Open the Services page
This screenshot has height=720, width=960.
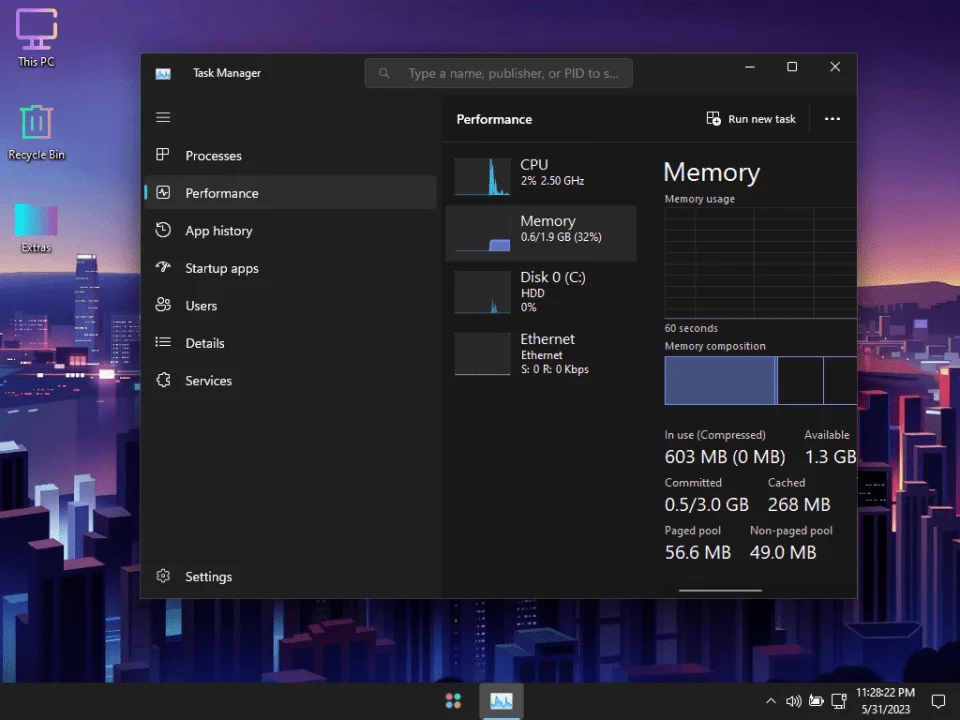pos(291,380)
